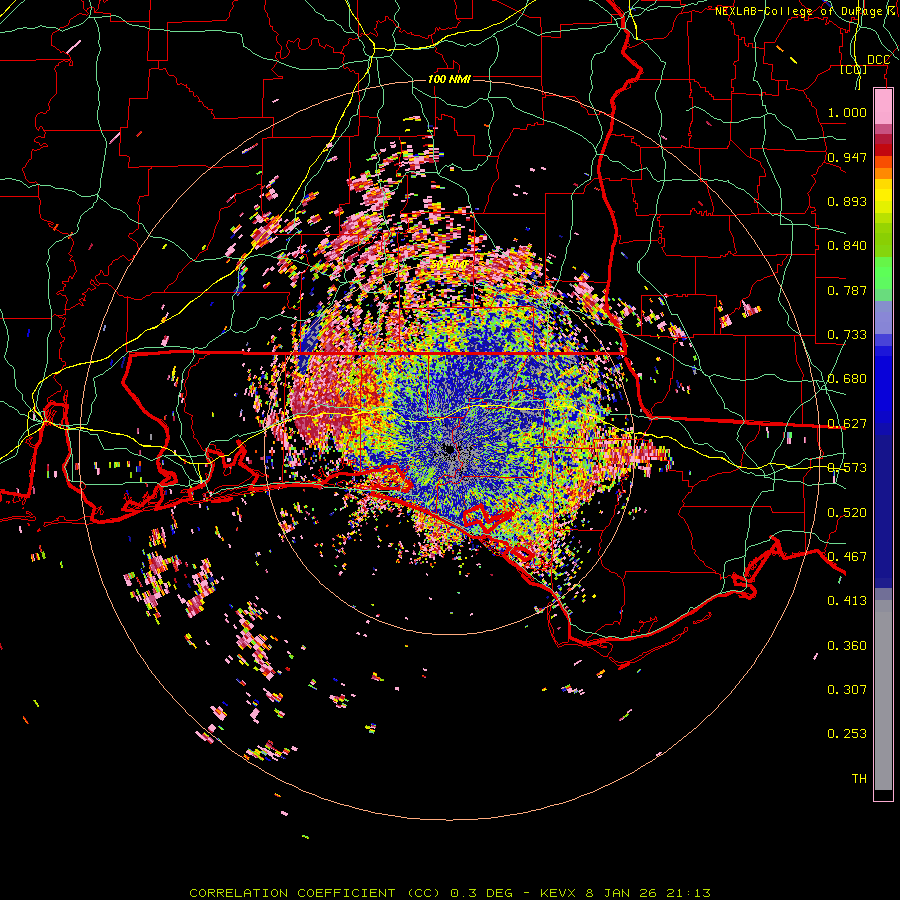Click the 0.680 color scale value
Viewport: 900px width, 900px height.
pyautogui.click(x=847, y=379)
